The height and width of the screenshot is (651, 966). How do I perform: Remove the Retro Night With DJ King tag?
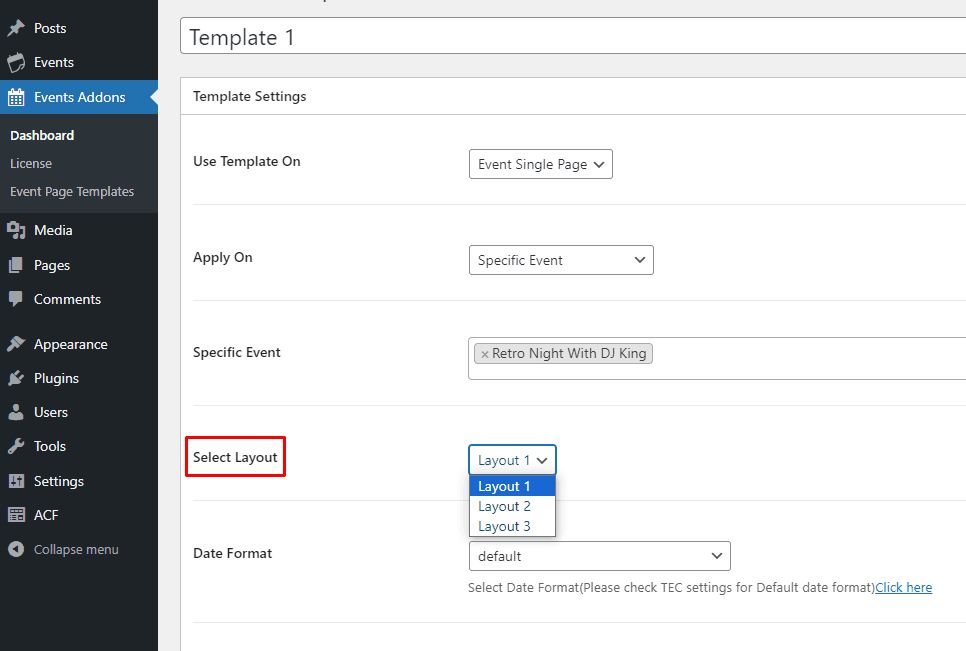485,354
